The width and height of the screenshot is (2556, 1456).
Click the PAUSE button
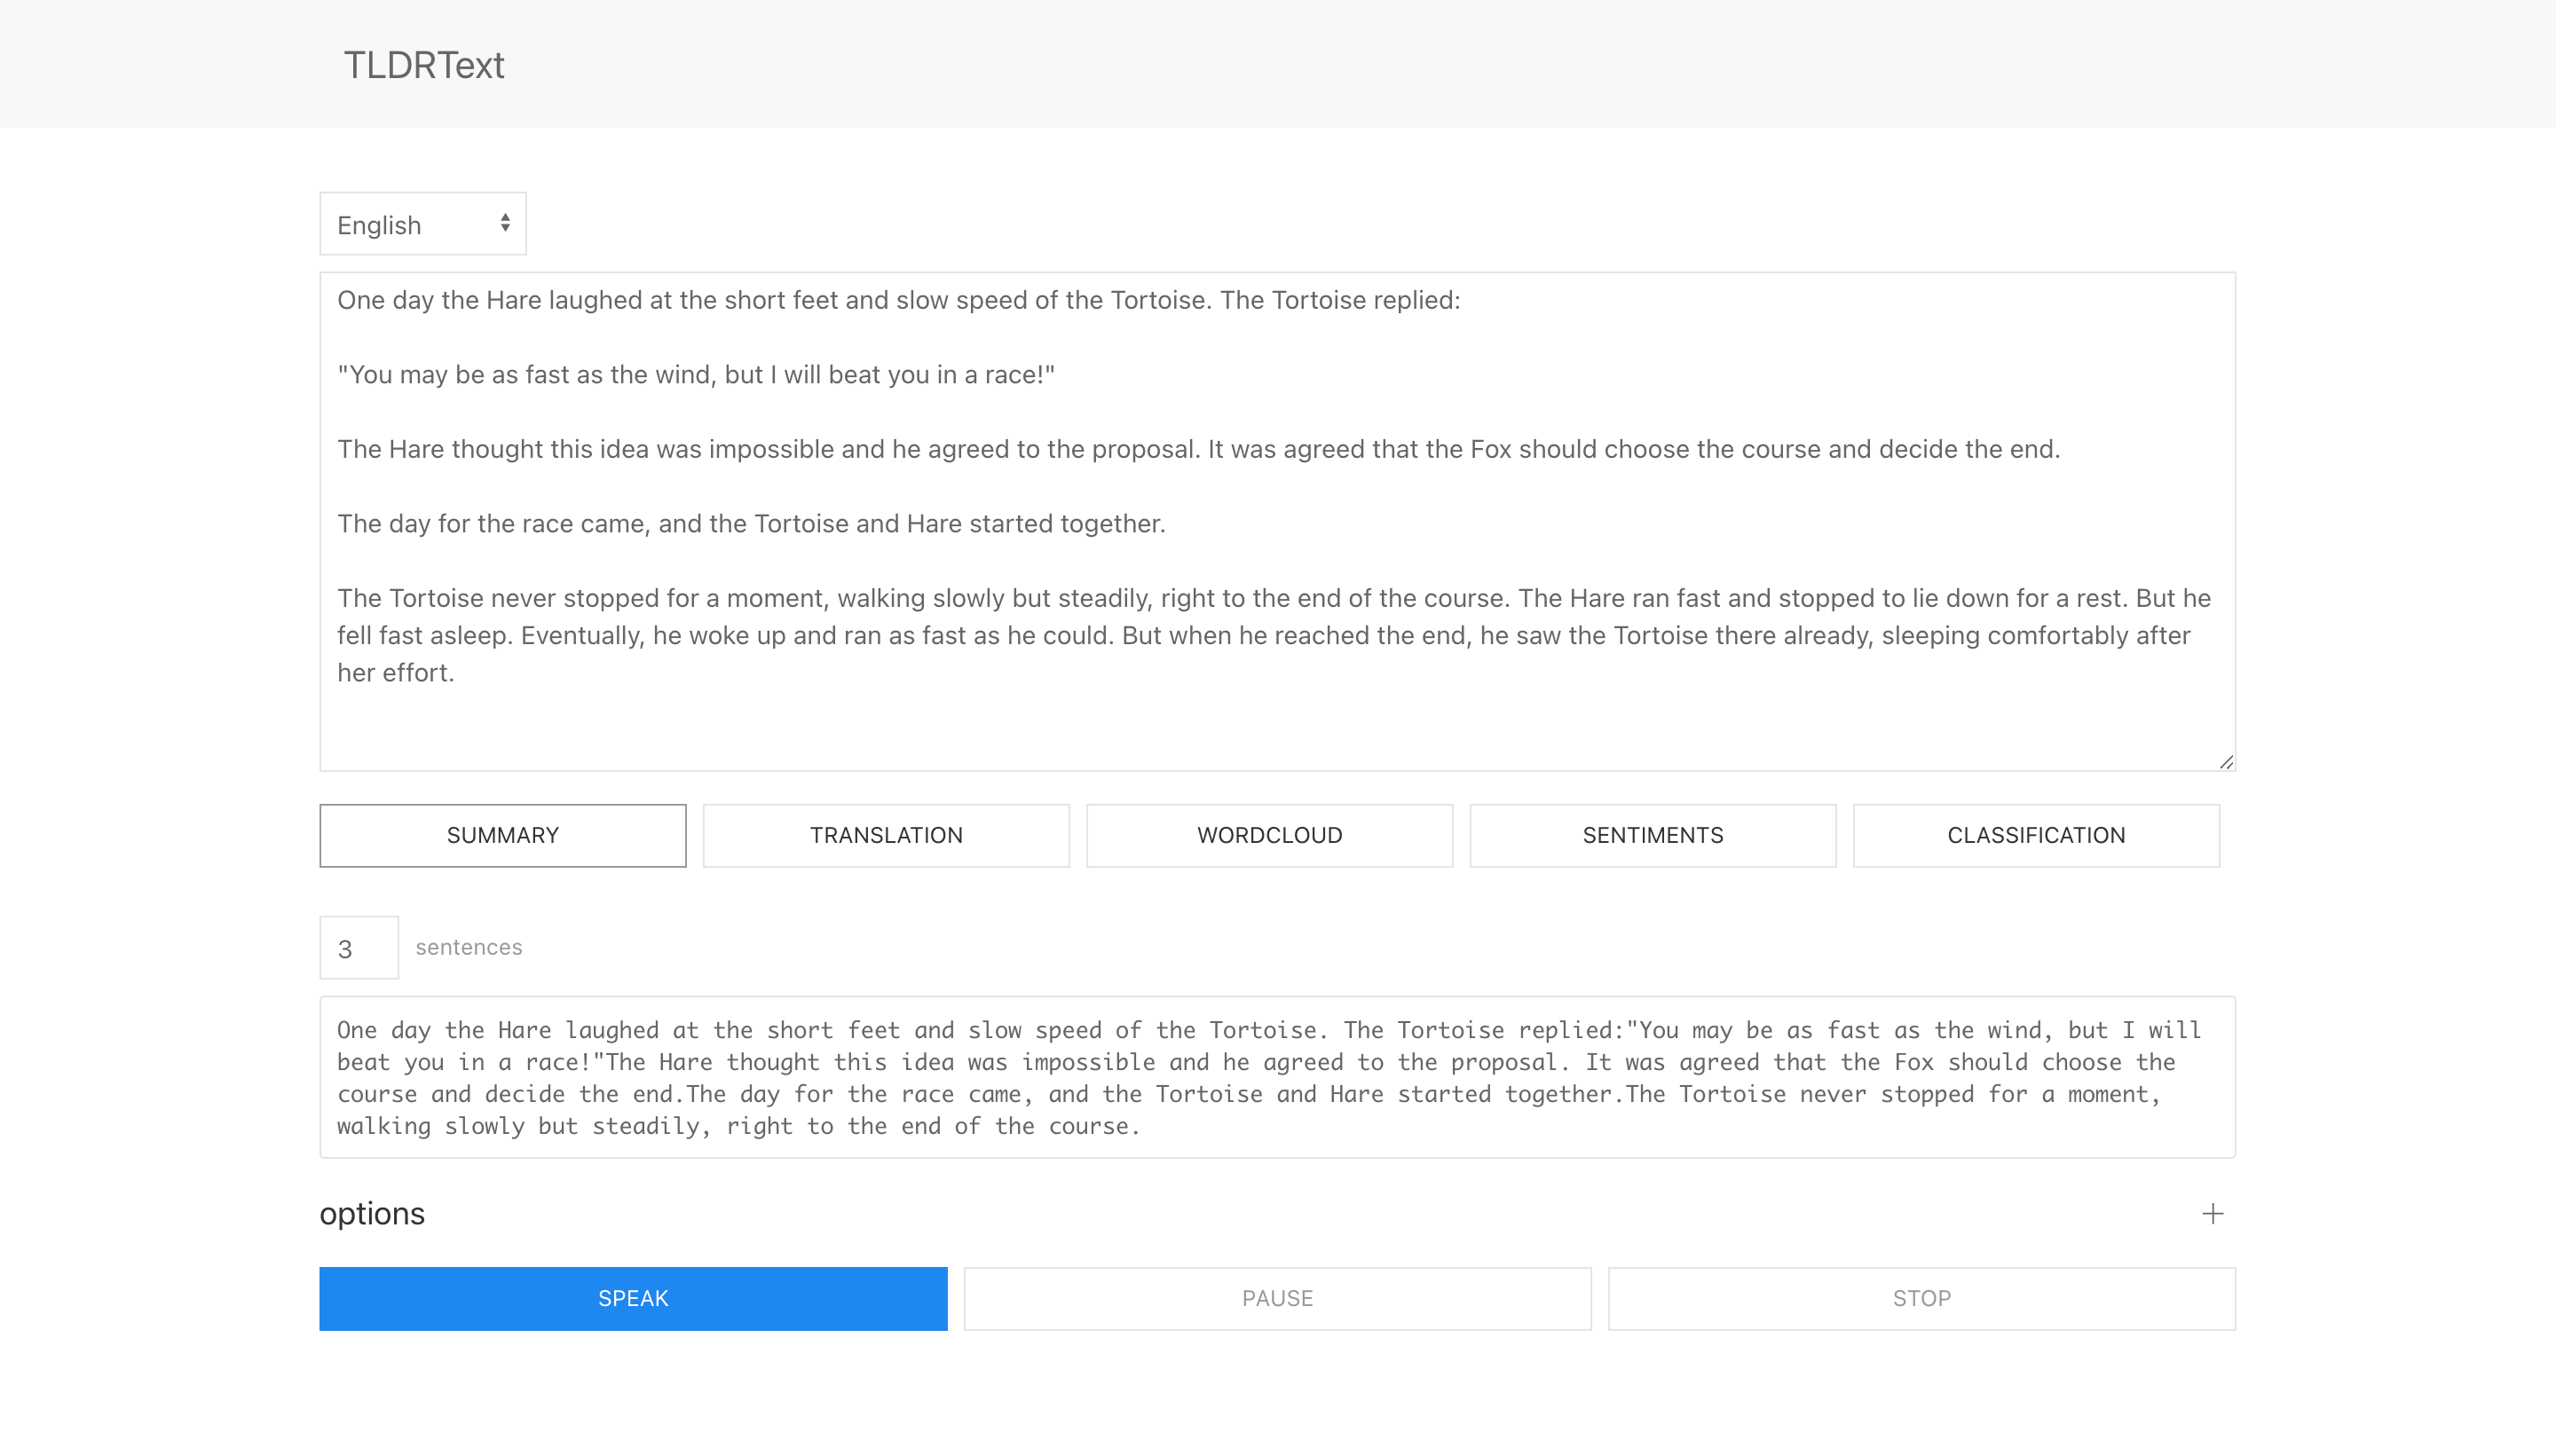[x=1277, y=1298]
